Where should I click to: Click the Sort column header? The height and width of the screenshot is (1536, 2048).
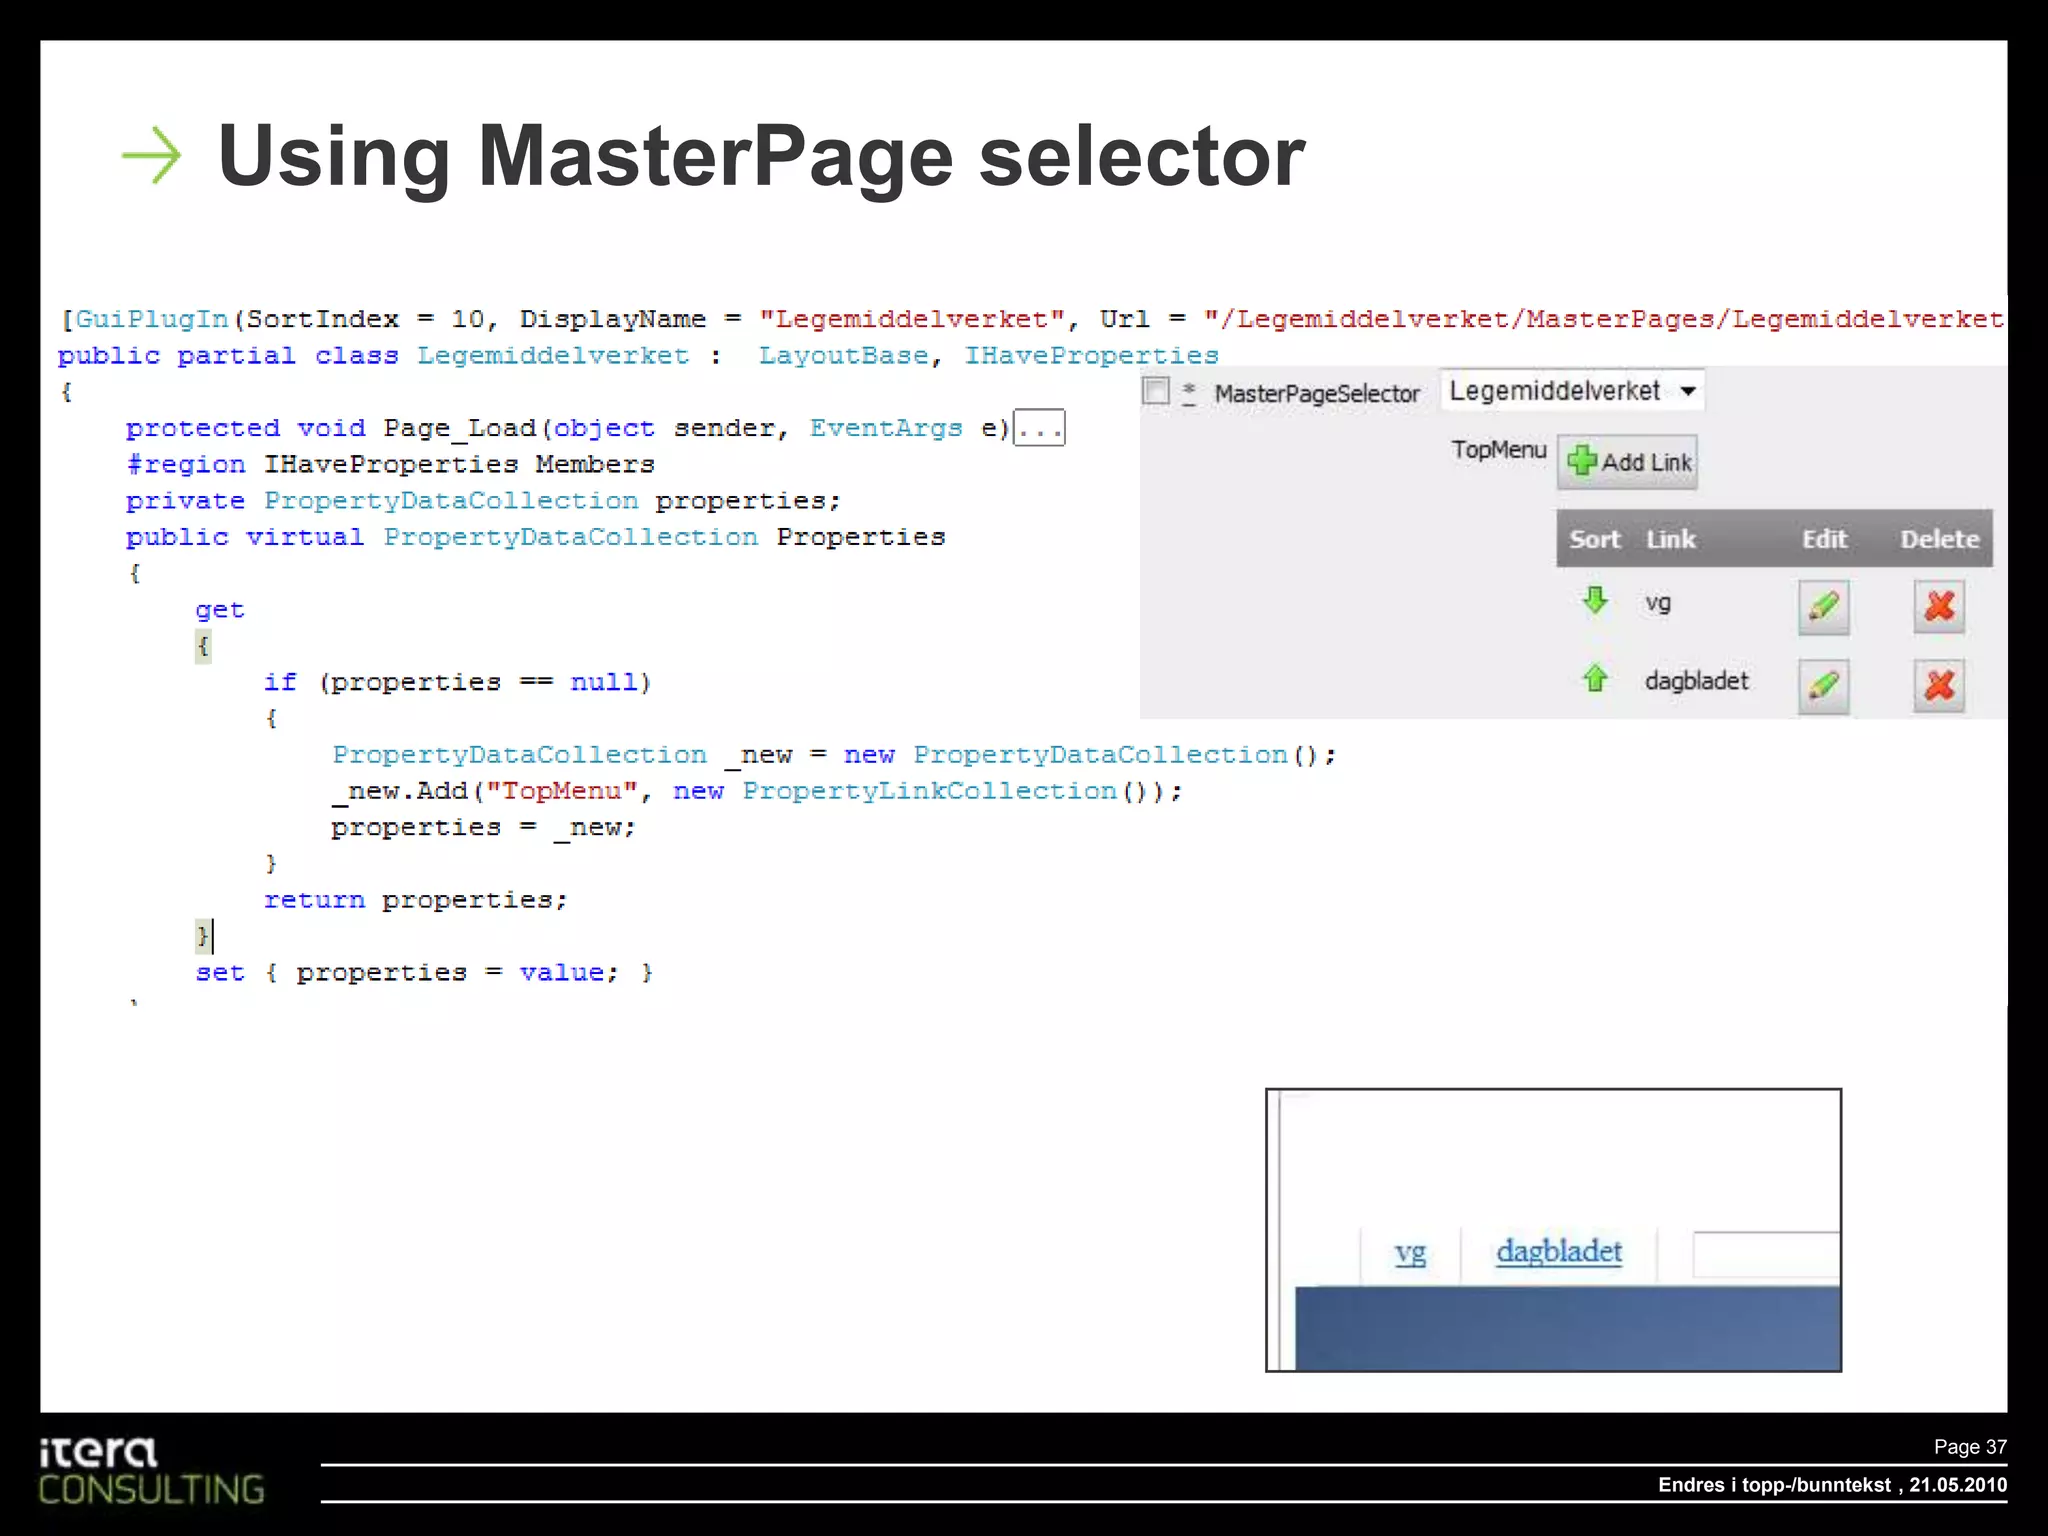pos(1594,540)
